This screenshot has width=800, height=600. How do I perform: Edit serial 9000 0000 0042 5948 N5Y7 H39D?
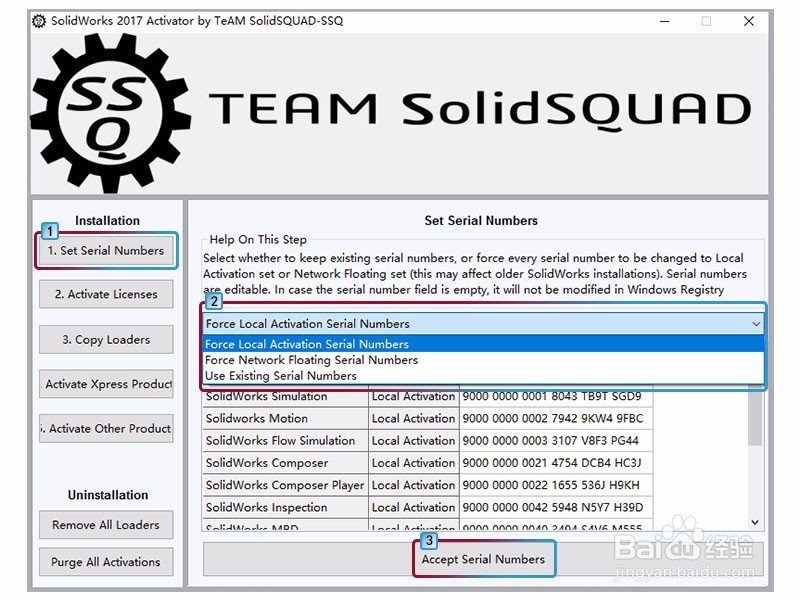click(556, 507)
